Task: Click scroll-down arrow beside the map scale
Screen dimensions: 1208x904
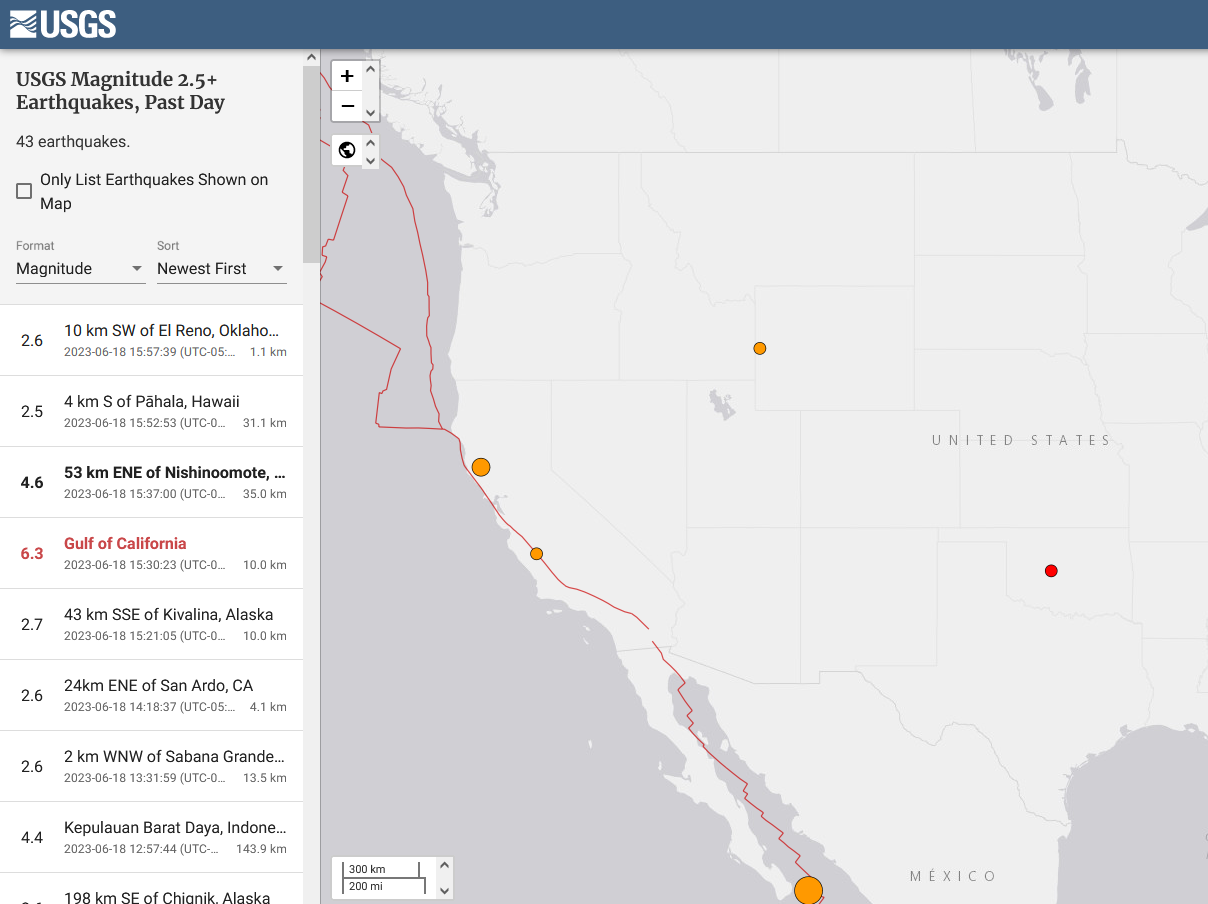Action: point(445,890)
